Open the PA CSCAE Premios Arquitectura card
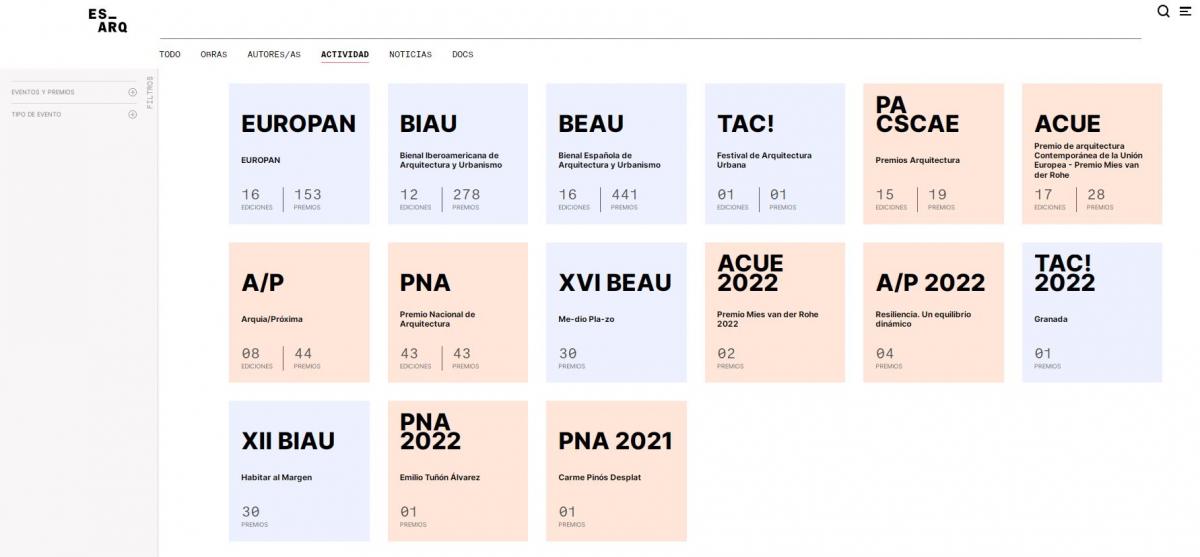This screenshot has width=1200, height=557. (x=933, y=154)
